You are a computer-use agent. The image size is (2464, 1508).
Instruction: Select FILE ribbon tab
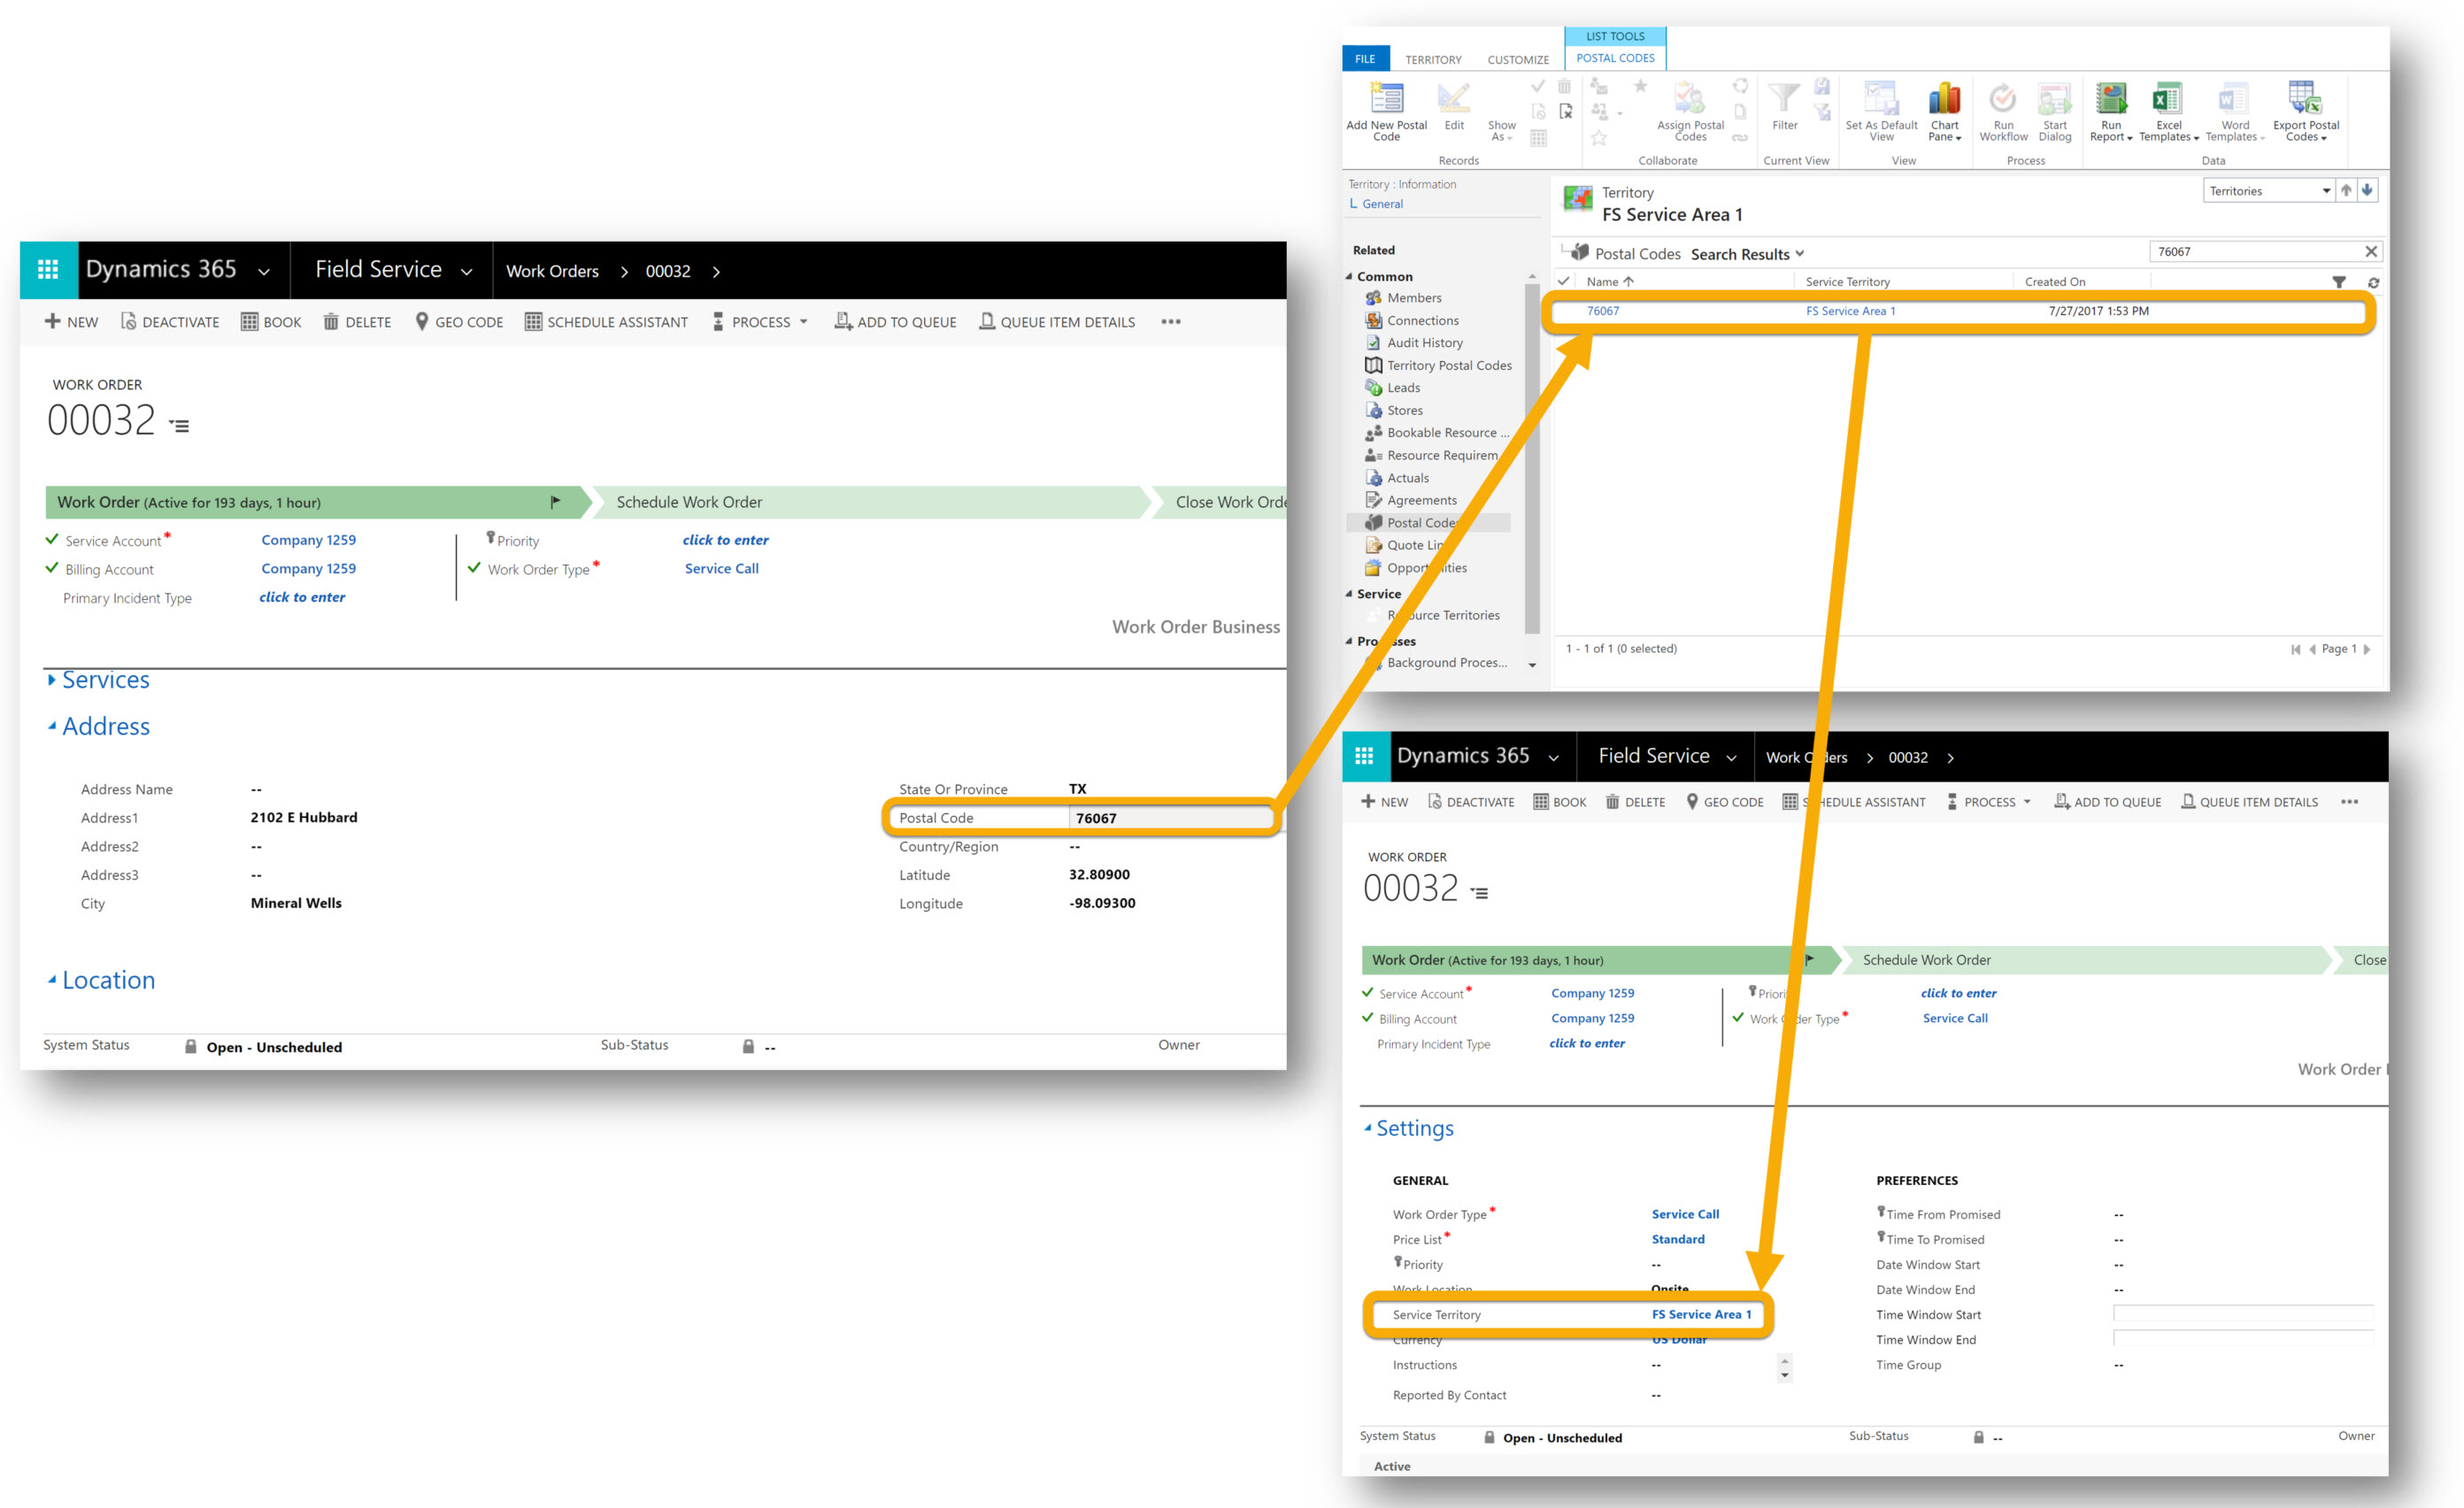[x=1365, y=59]
